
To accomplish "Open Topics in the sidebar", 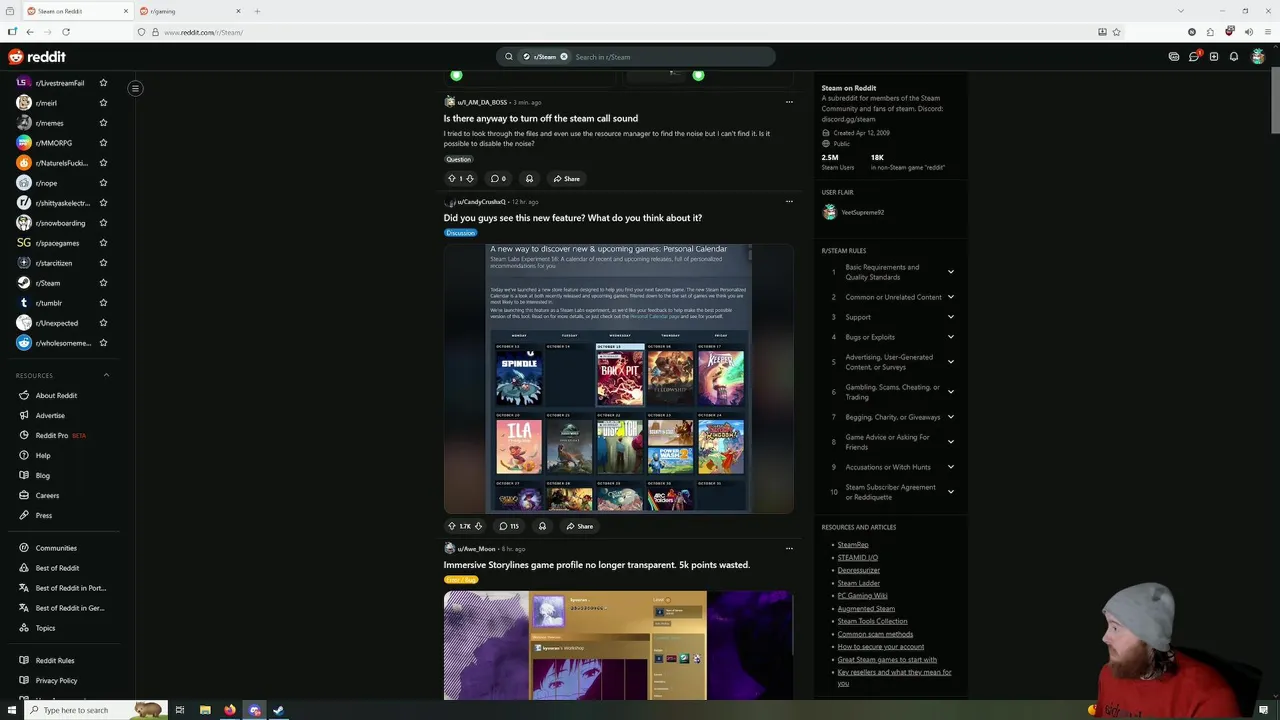I will [x=45, y=628].
